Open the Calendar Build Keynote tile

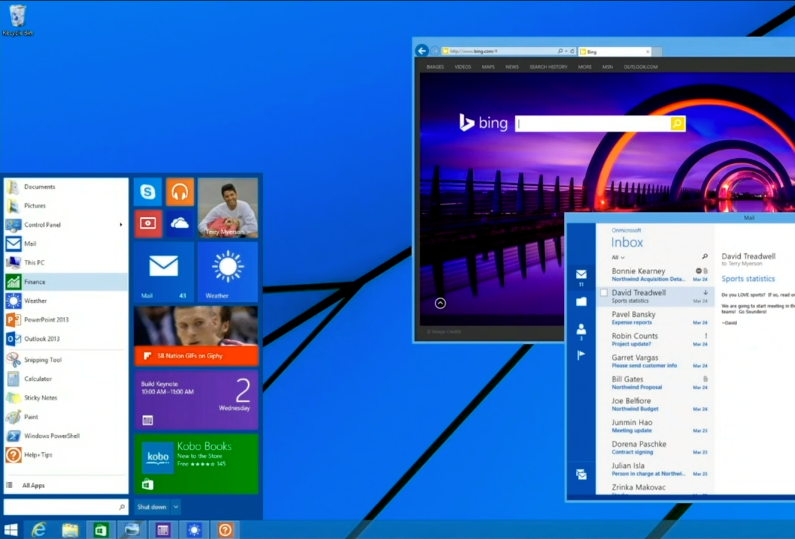tap(196, 400)
